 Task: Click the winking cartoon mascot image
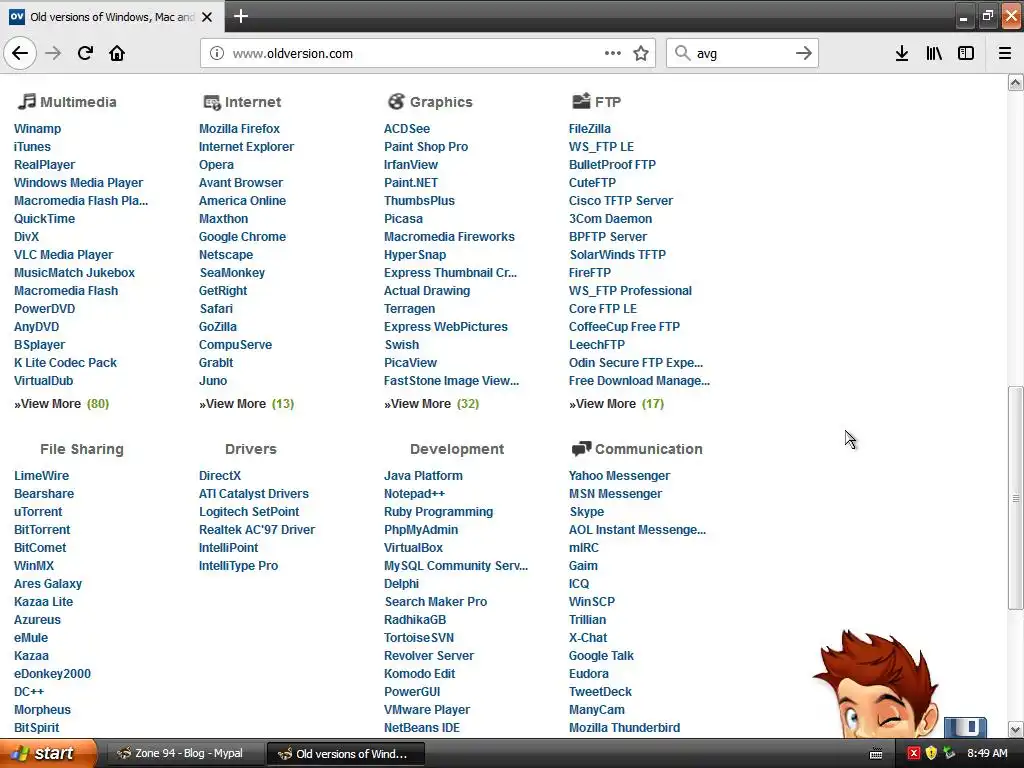click(x=875, y=684)
